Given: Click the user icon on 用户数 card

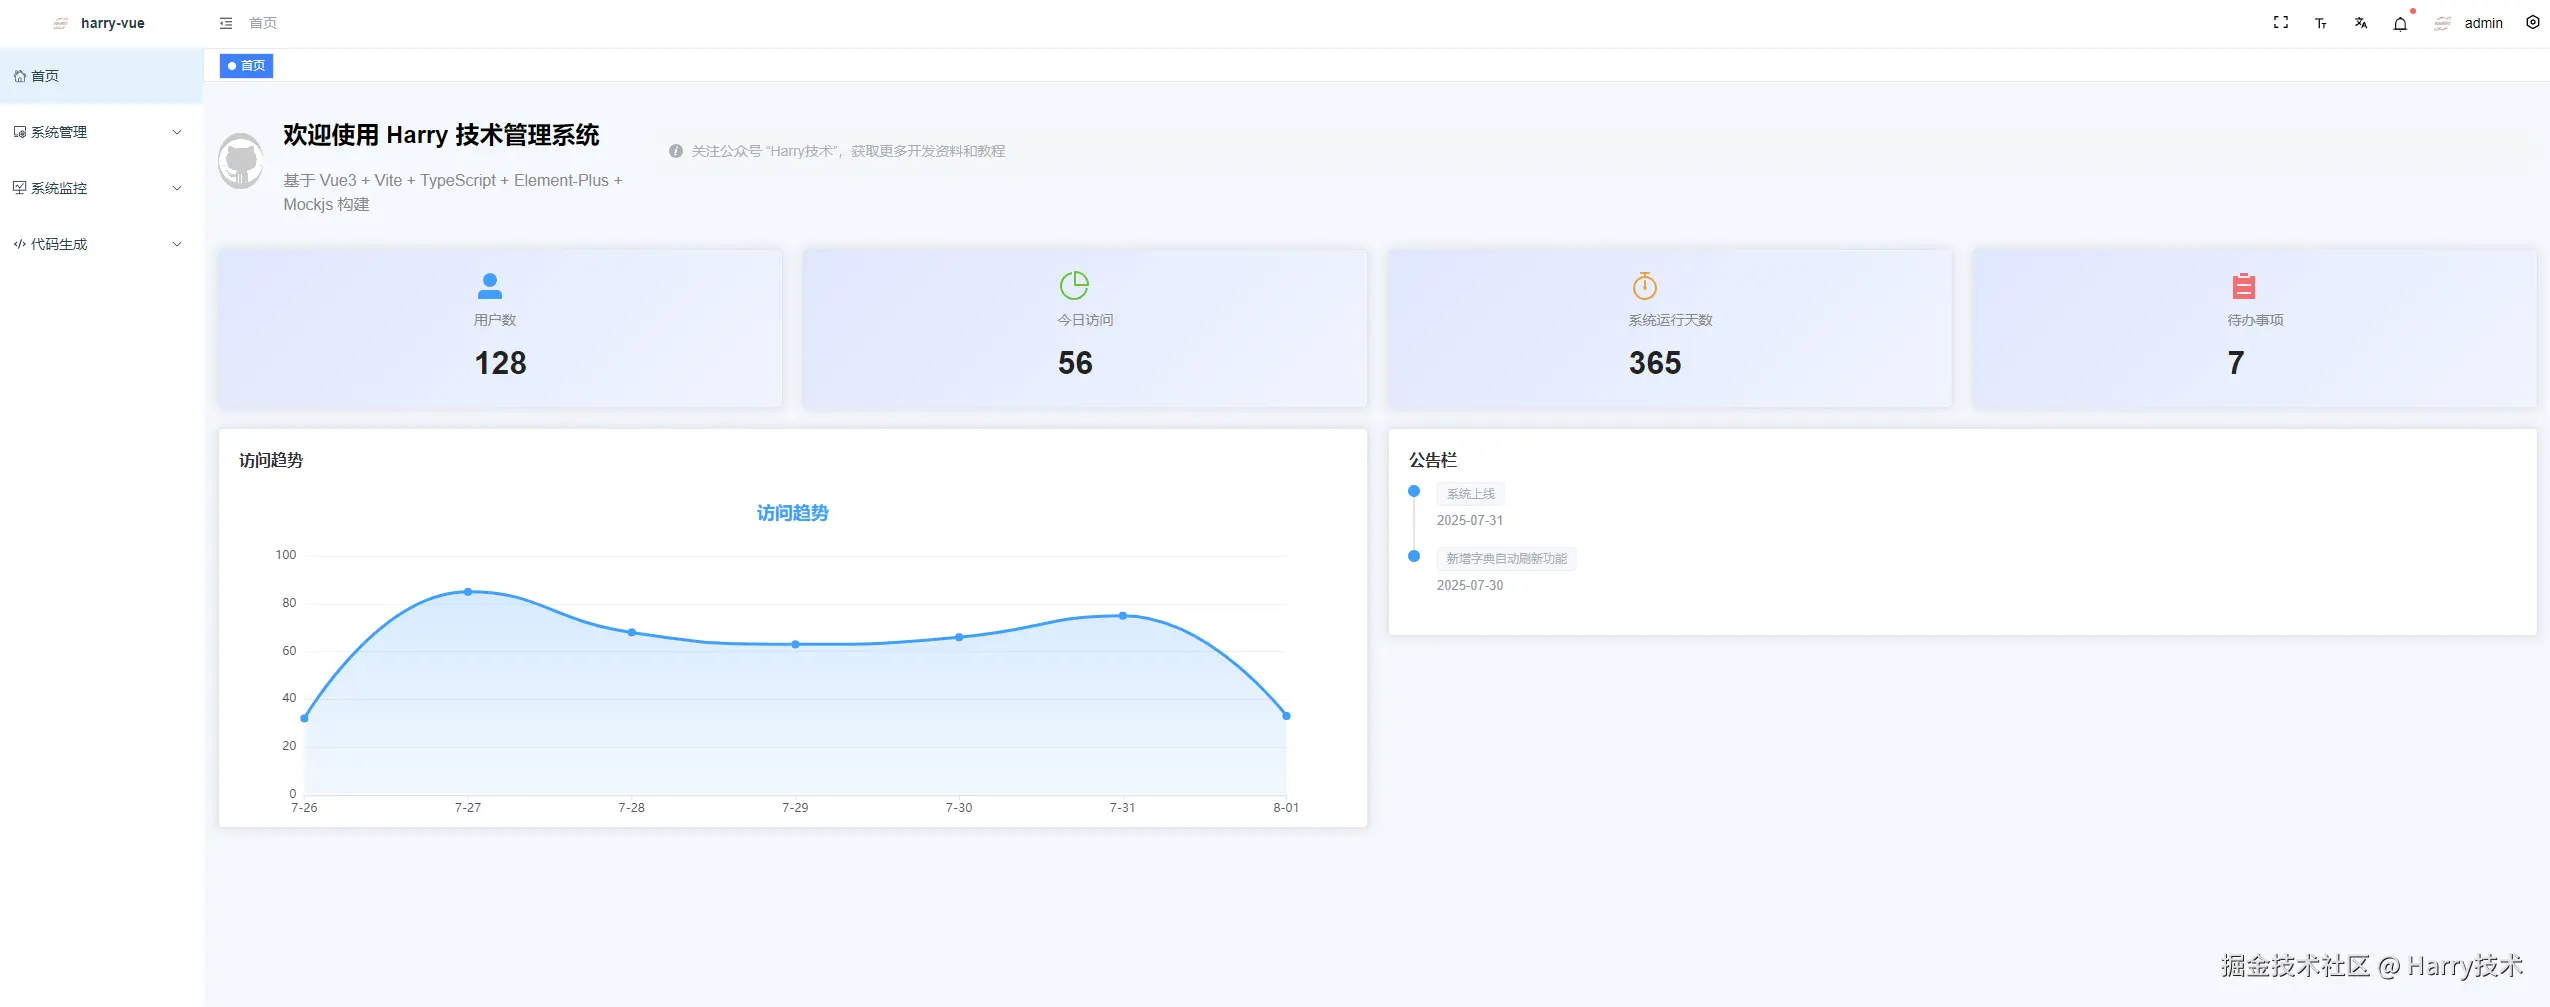Looking at the screenshot, I should tap(490, 286).
